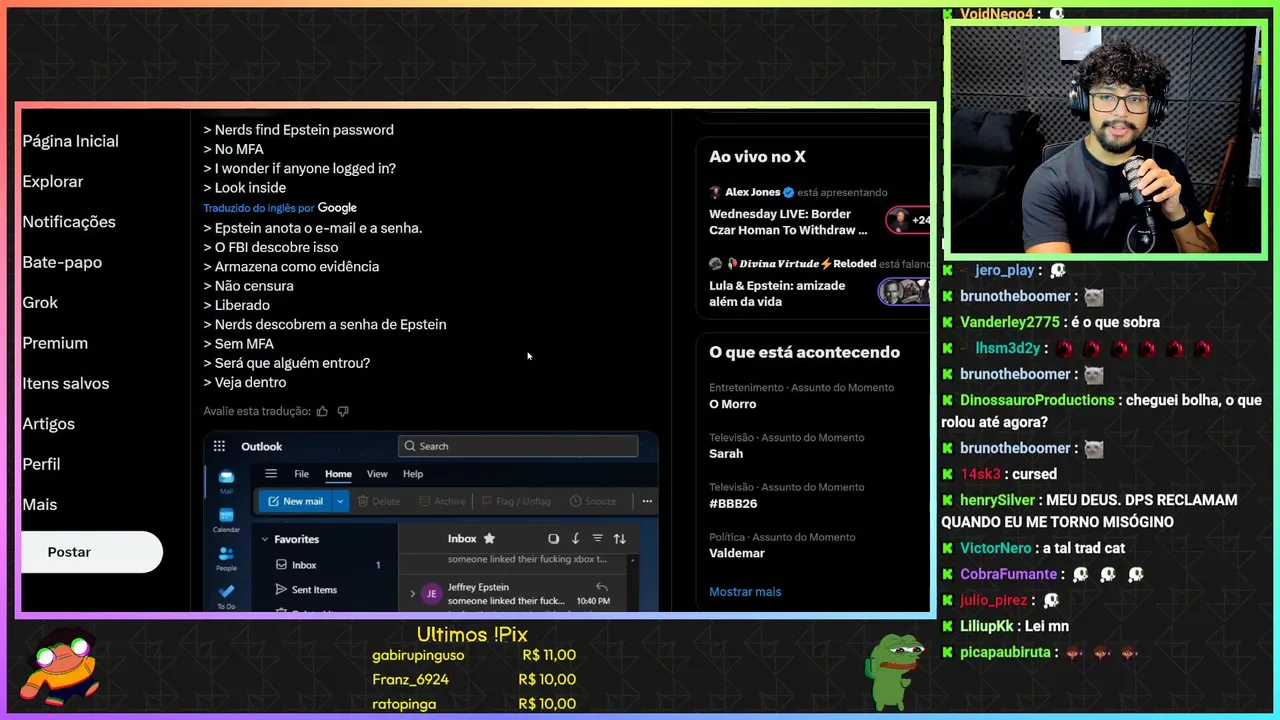Open Calendar in Outlook sidebar
Screen dimensions: 1280x720
tap(226, 519)
